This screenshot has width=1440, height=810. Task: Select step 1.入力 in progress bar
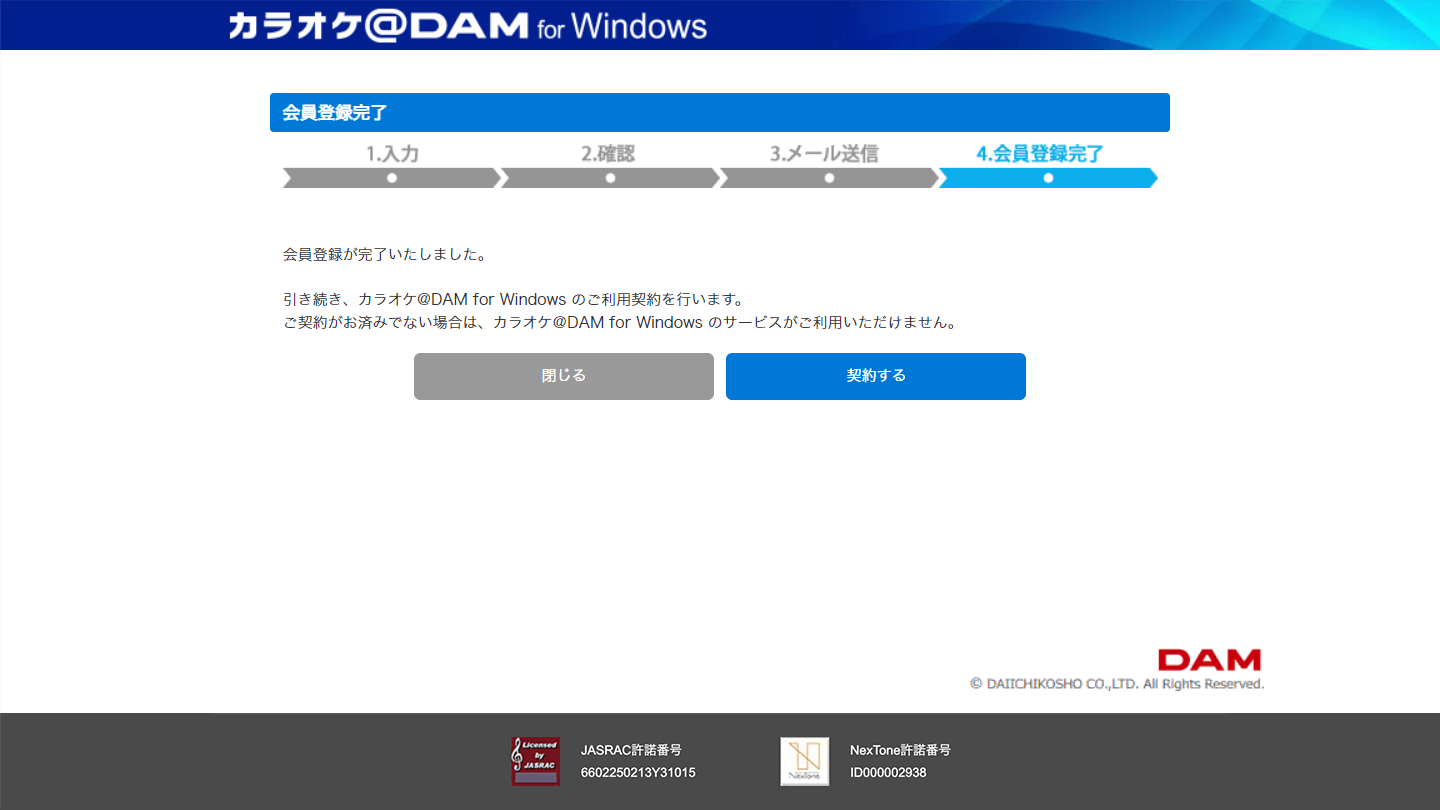click(x=392, y=166)
